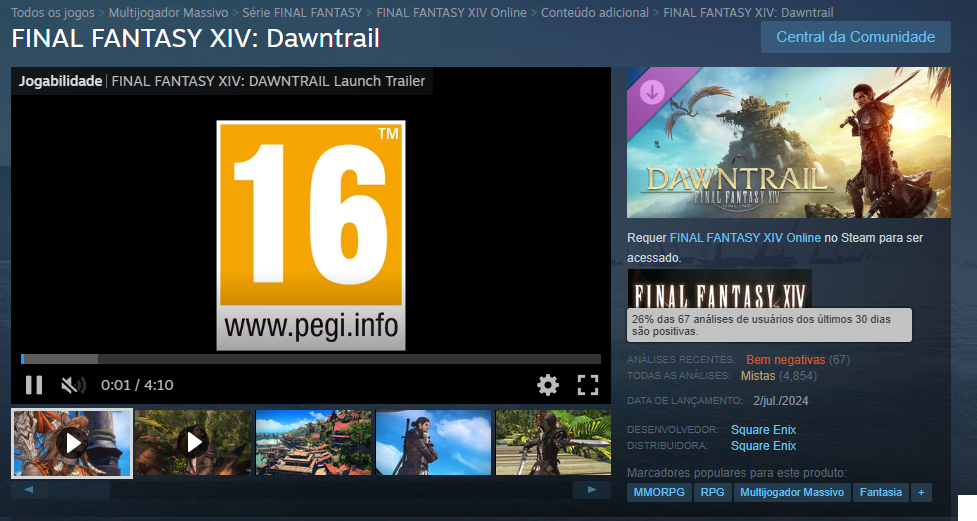977x521 pixels.
Task: Click the video progress seek bar
Action: [311, 359]
